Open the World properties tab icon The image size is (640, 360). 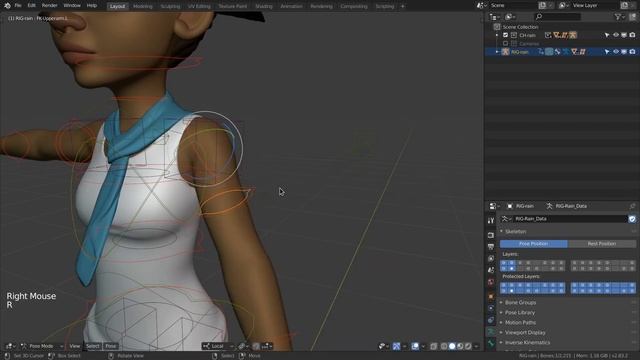[x=491, y=282]
